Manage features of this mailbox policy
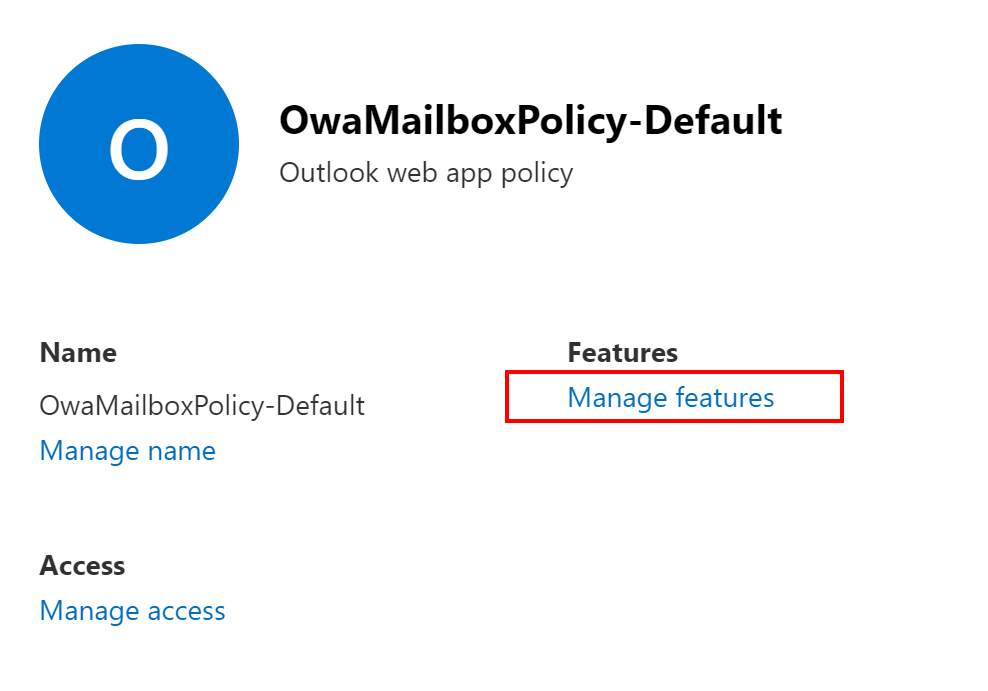The image size is (988, 691). coord(670,398)
